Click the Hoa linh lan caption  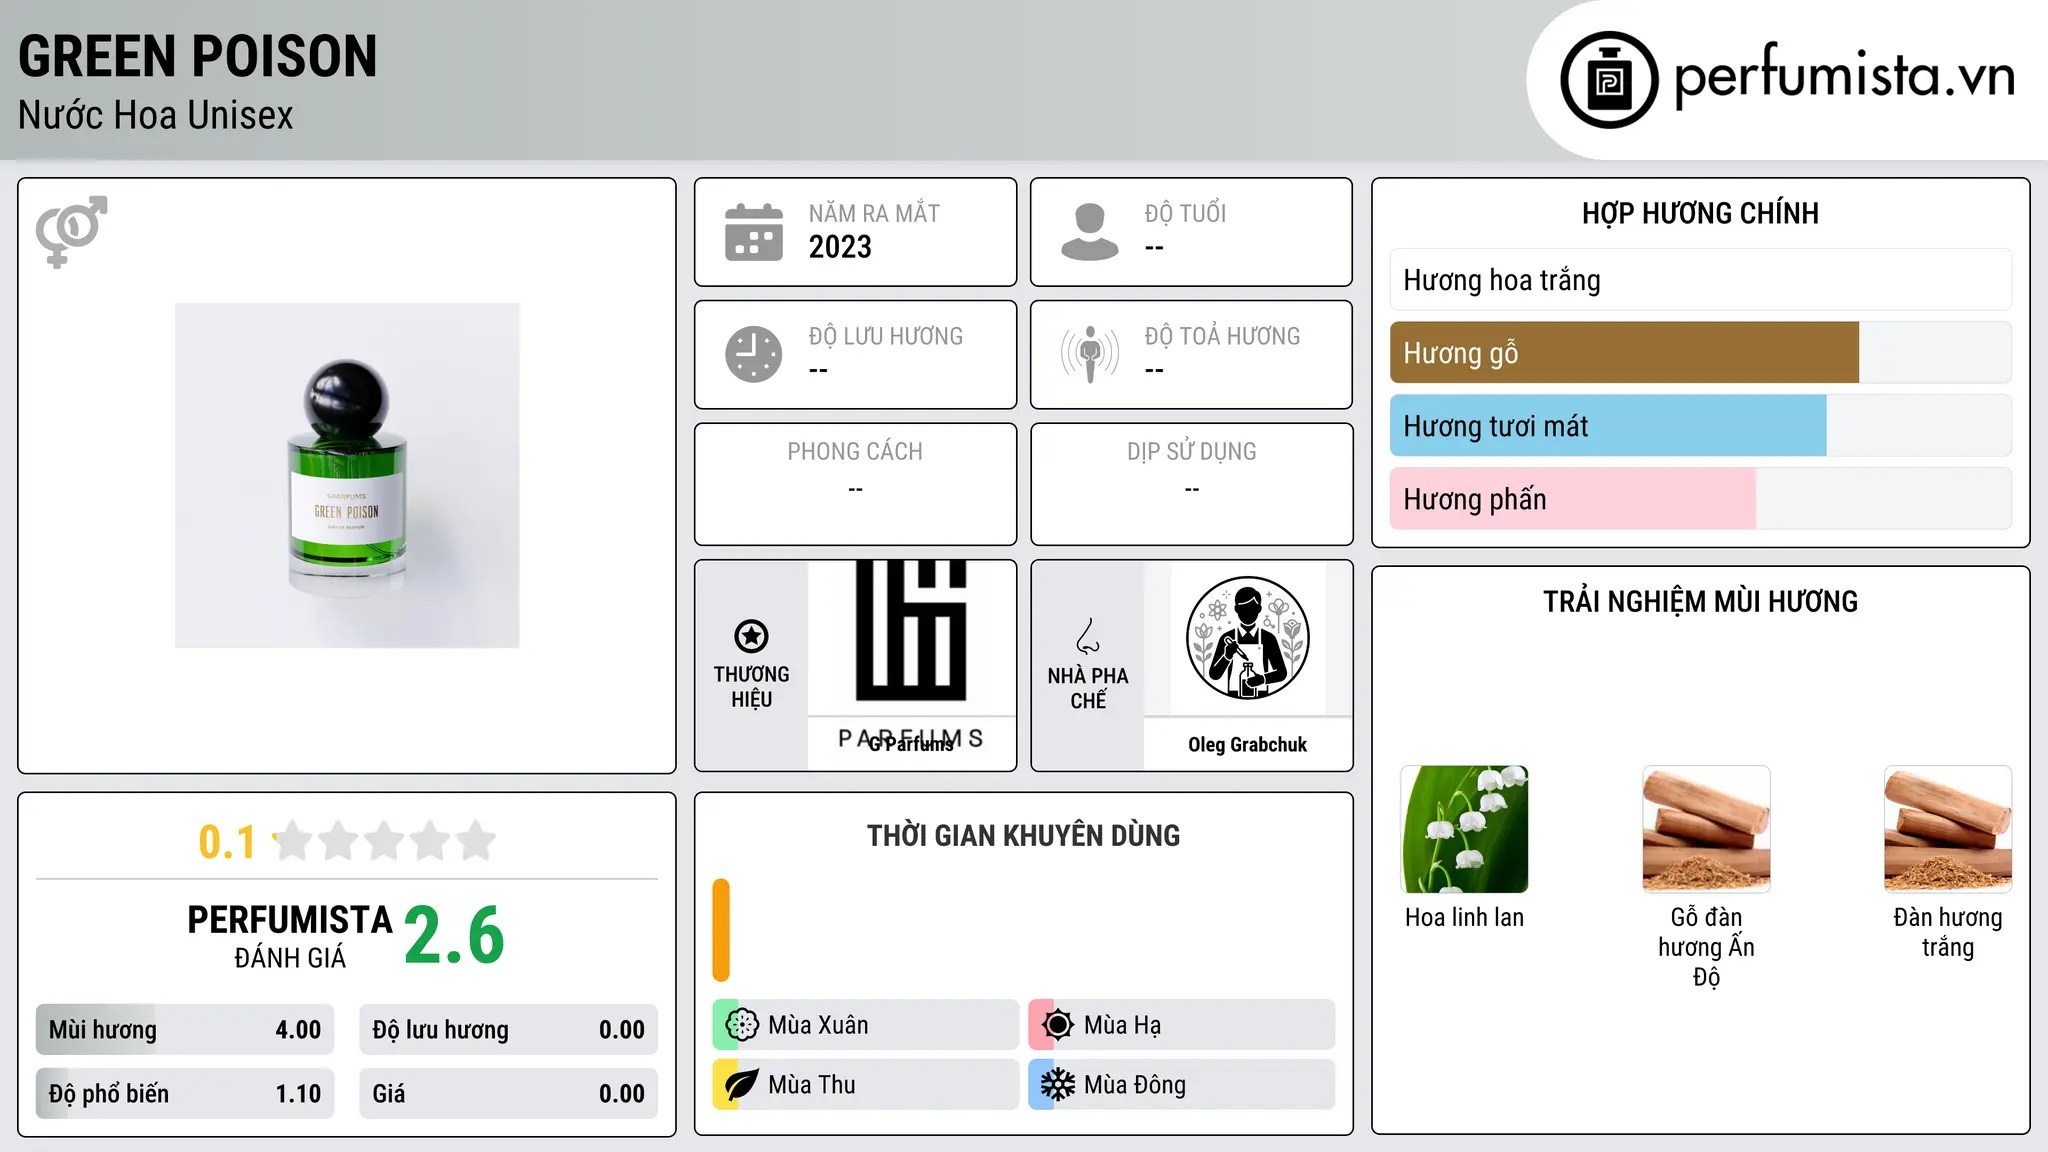tap(1464, 917)
